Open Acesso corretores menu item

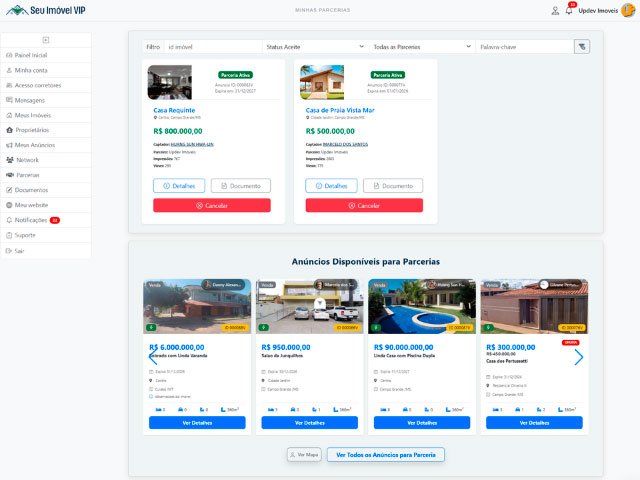click(x=46, y=85)
